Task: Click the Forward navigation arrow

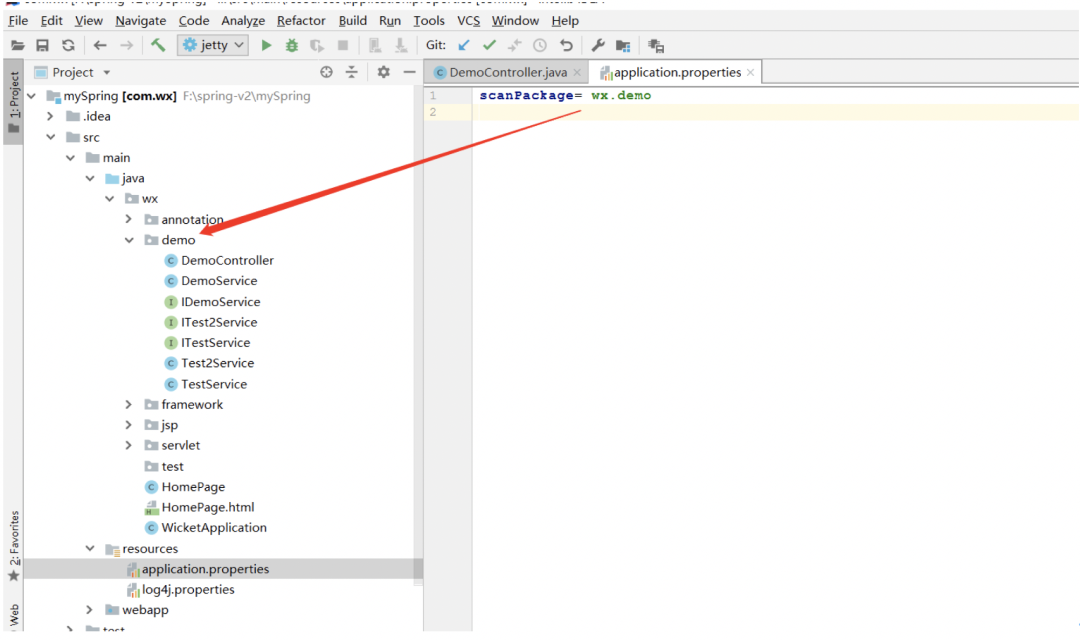Action: point(127,45)
